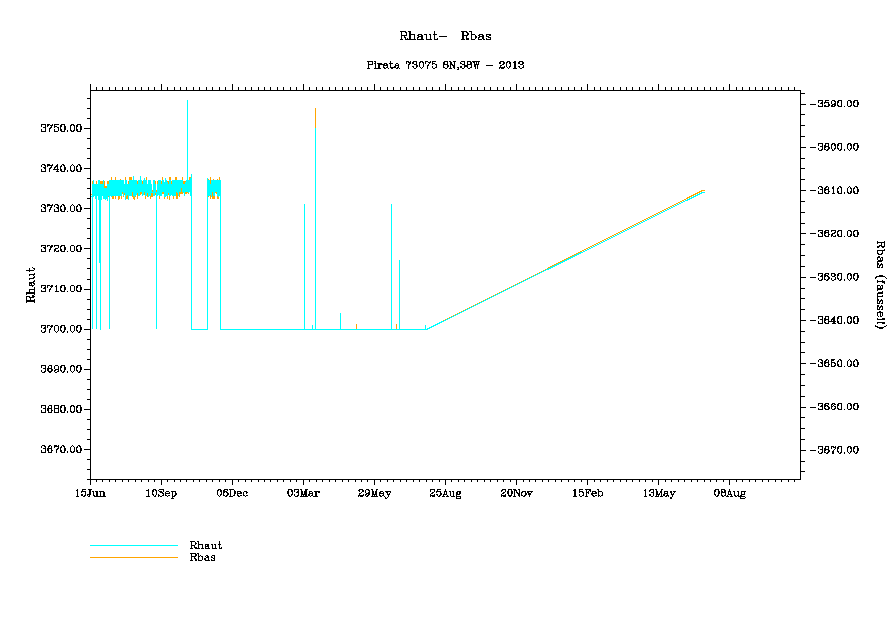891x630 pixels.
Task: Click the cyan Rbas legend line sample
Action: pyautogui.click(x=133, y=557)
